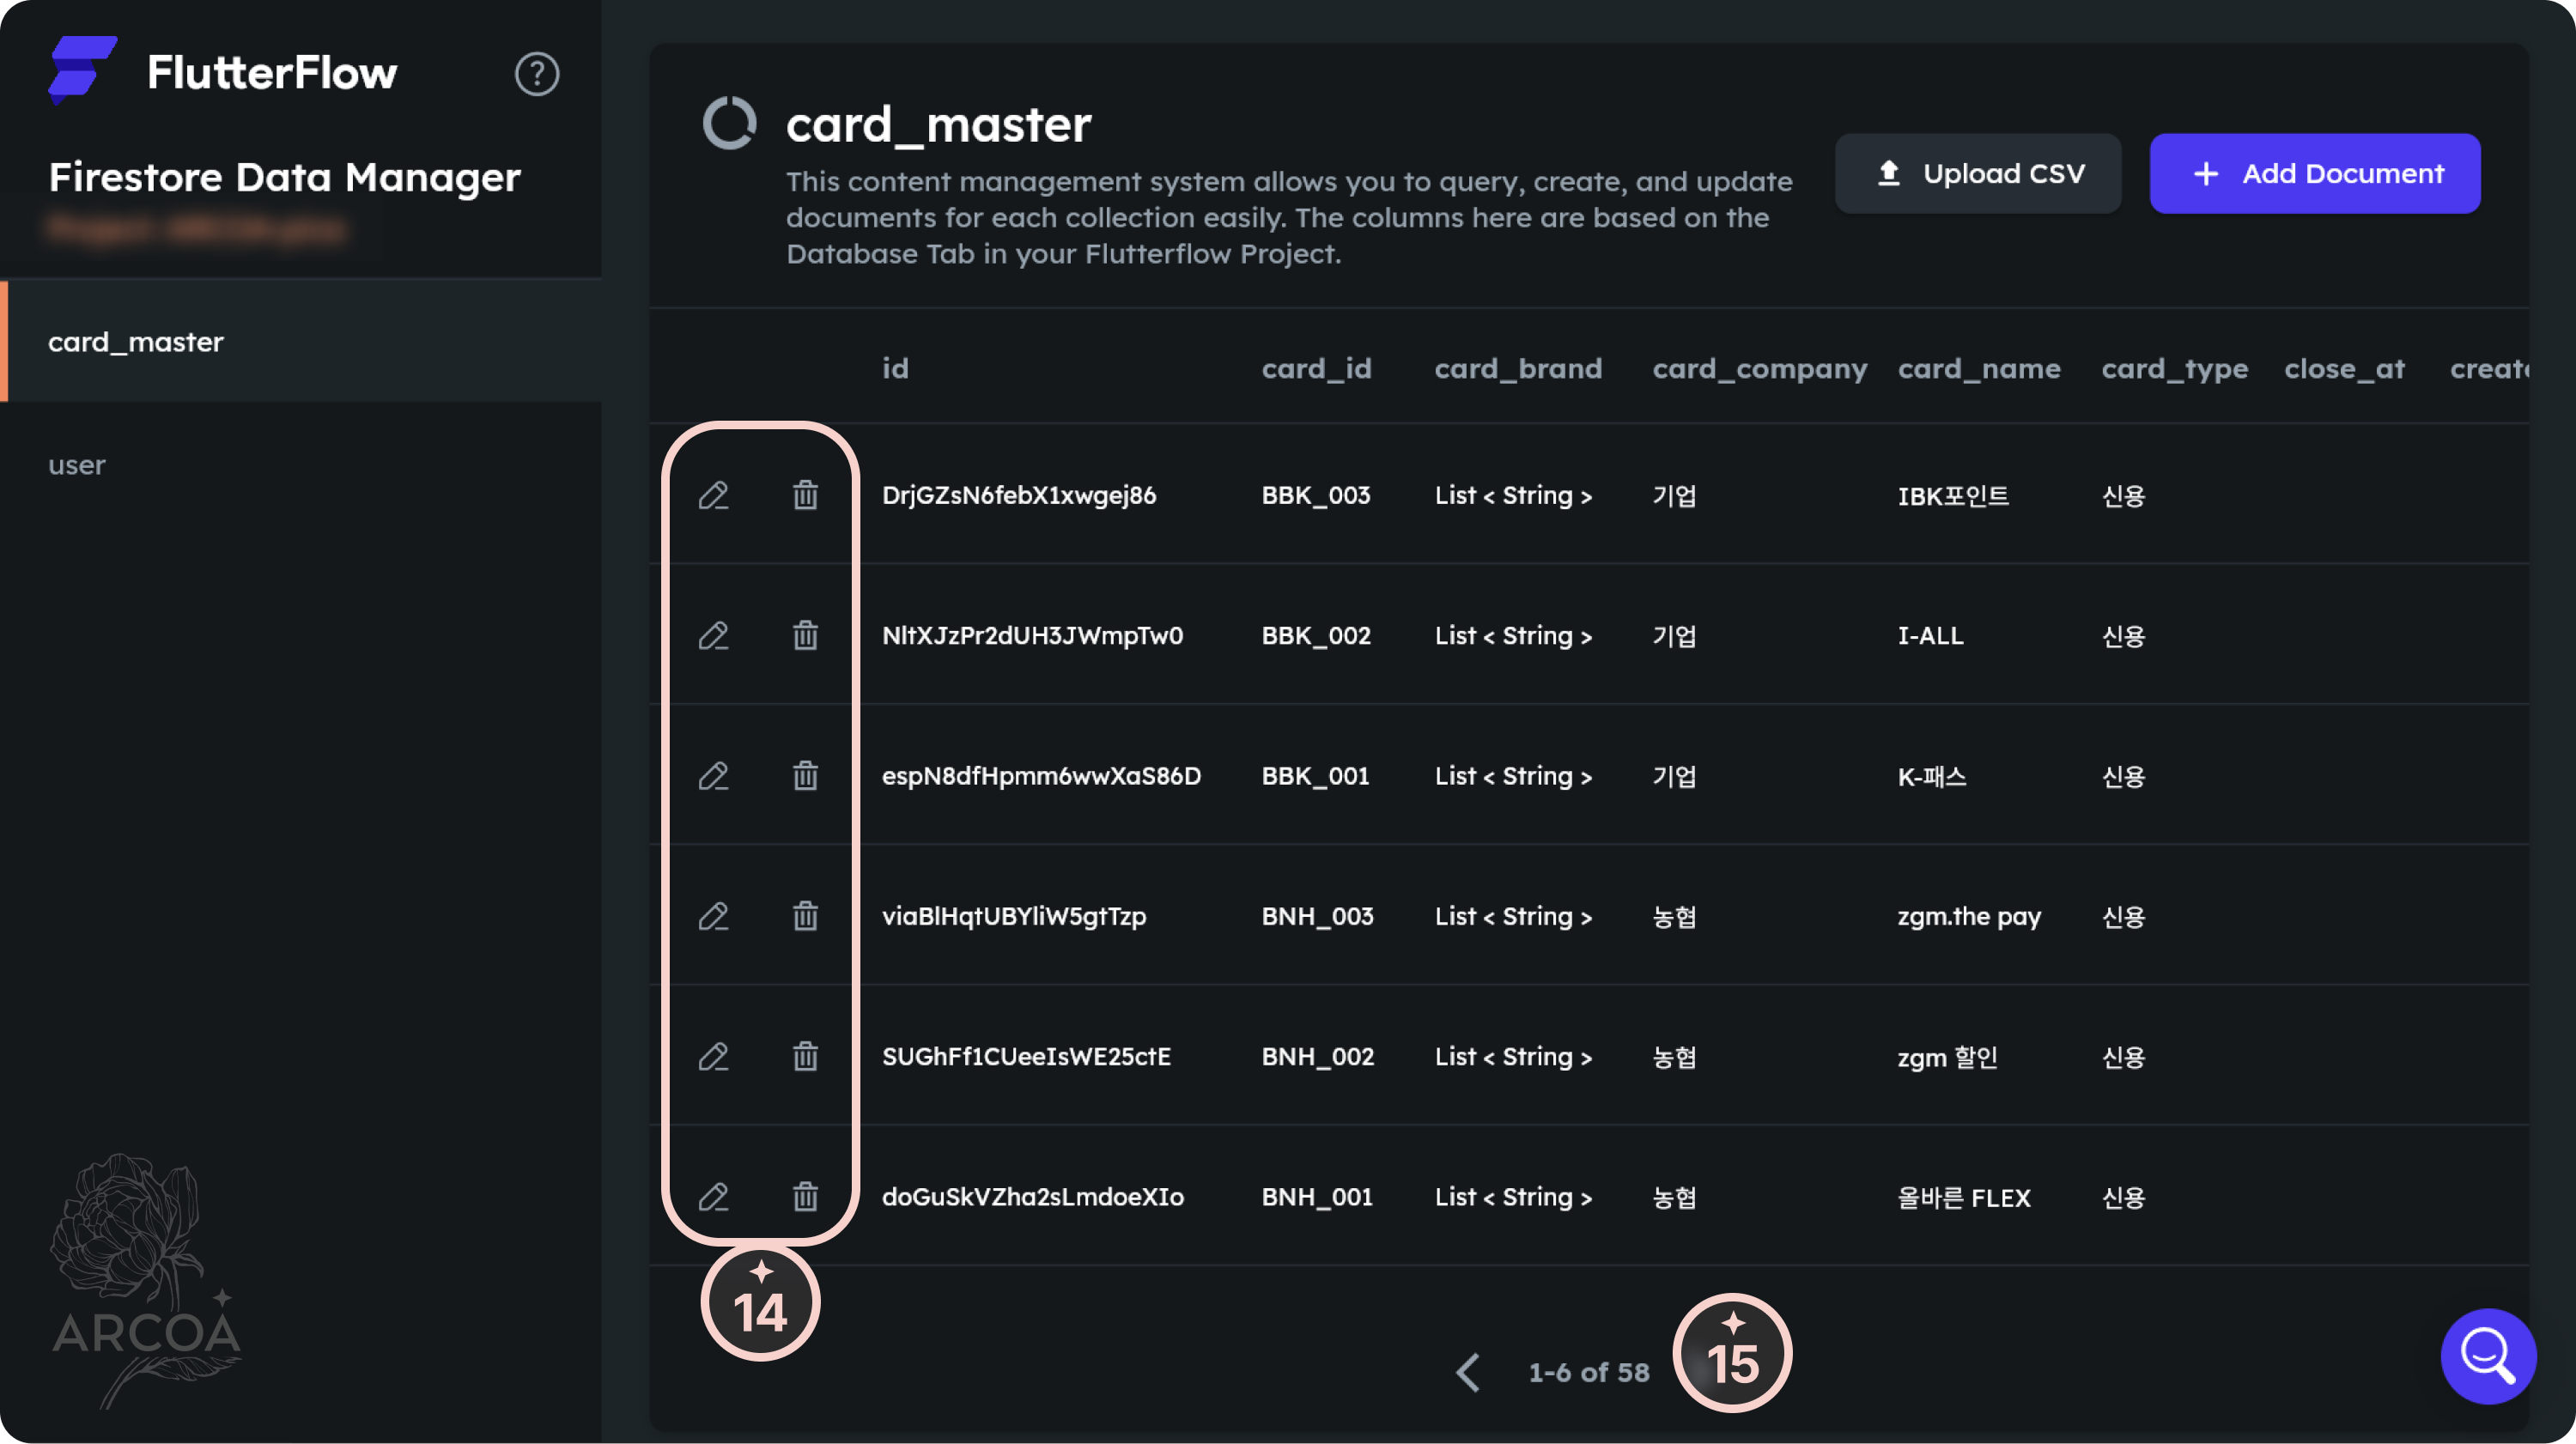Delete the BNH_001 document row

pos(805,1197)
